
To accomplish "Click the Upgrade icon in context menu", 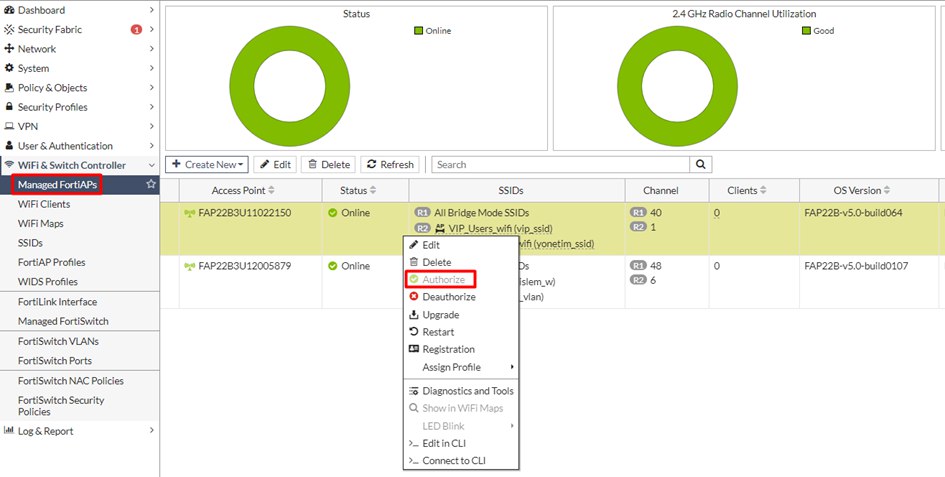I will tap(414, 315).
